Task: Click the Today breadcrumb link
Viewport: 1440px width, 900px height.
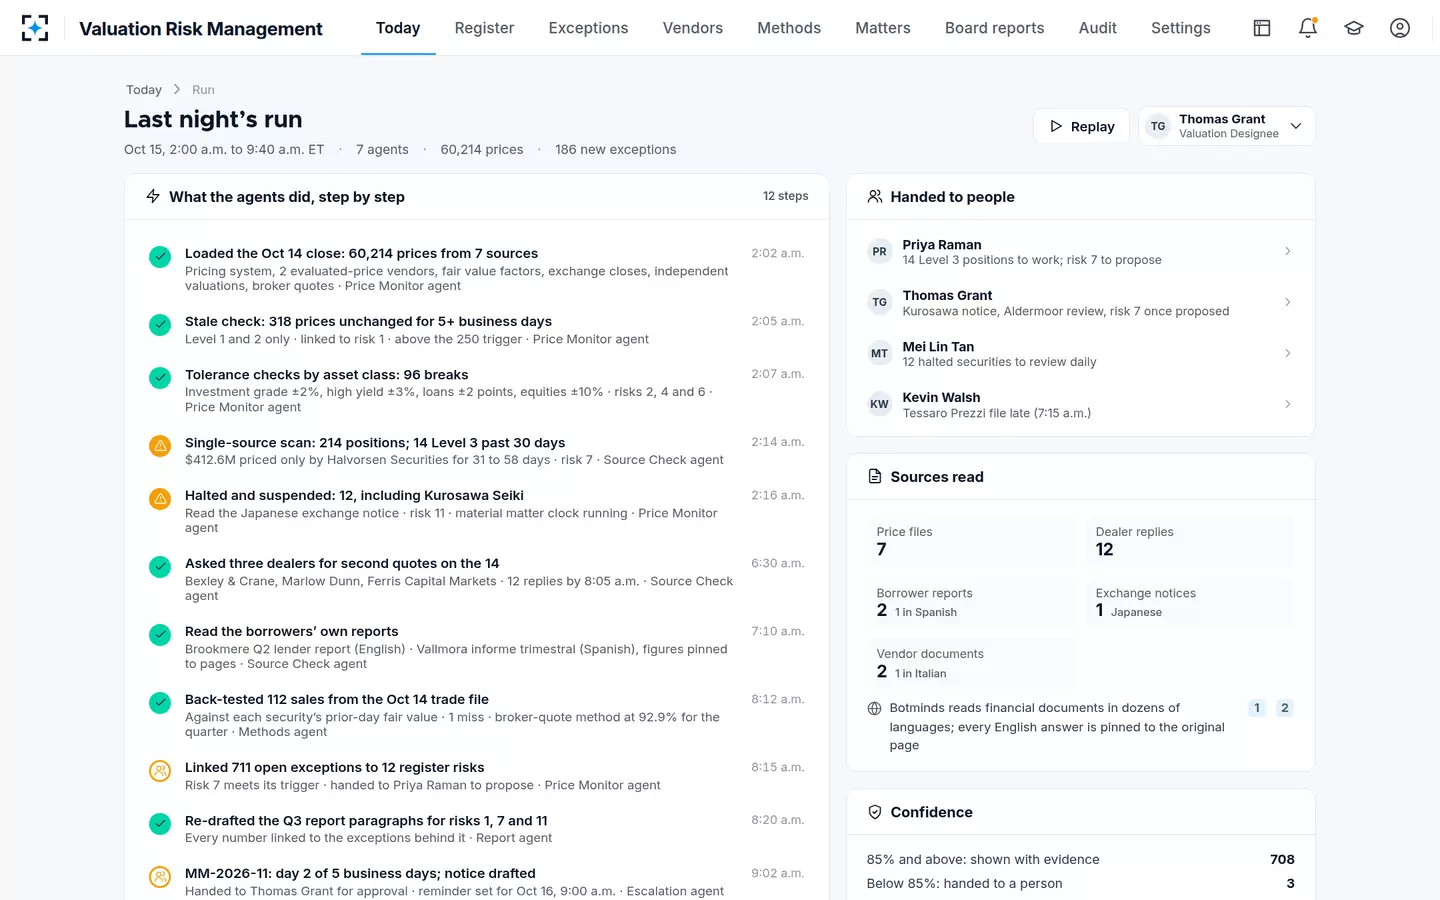Action: pos(144,90)
